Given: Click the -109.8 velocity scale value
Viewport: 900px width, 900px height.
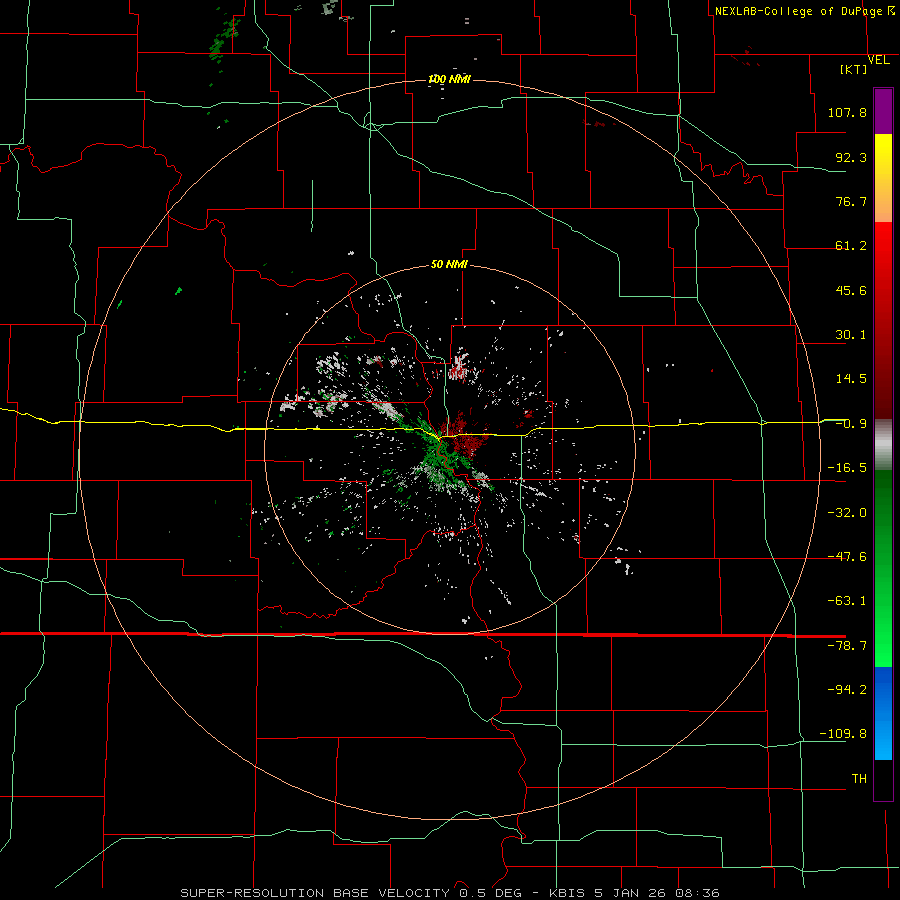Looking at the screenshot, I should [843, 734].
